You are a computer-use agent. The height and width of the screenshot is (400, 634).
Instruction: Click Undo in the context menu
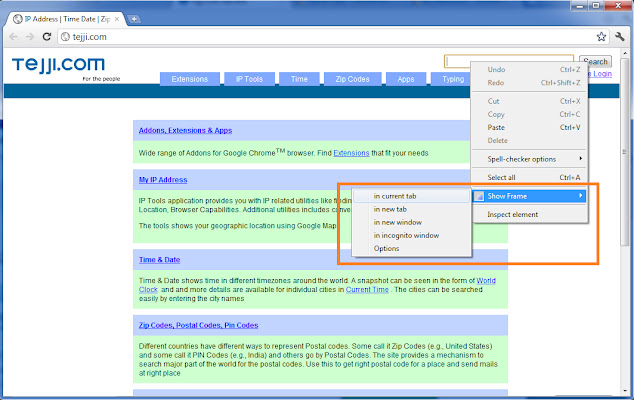point(529,70)
